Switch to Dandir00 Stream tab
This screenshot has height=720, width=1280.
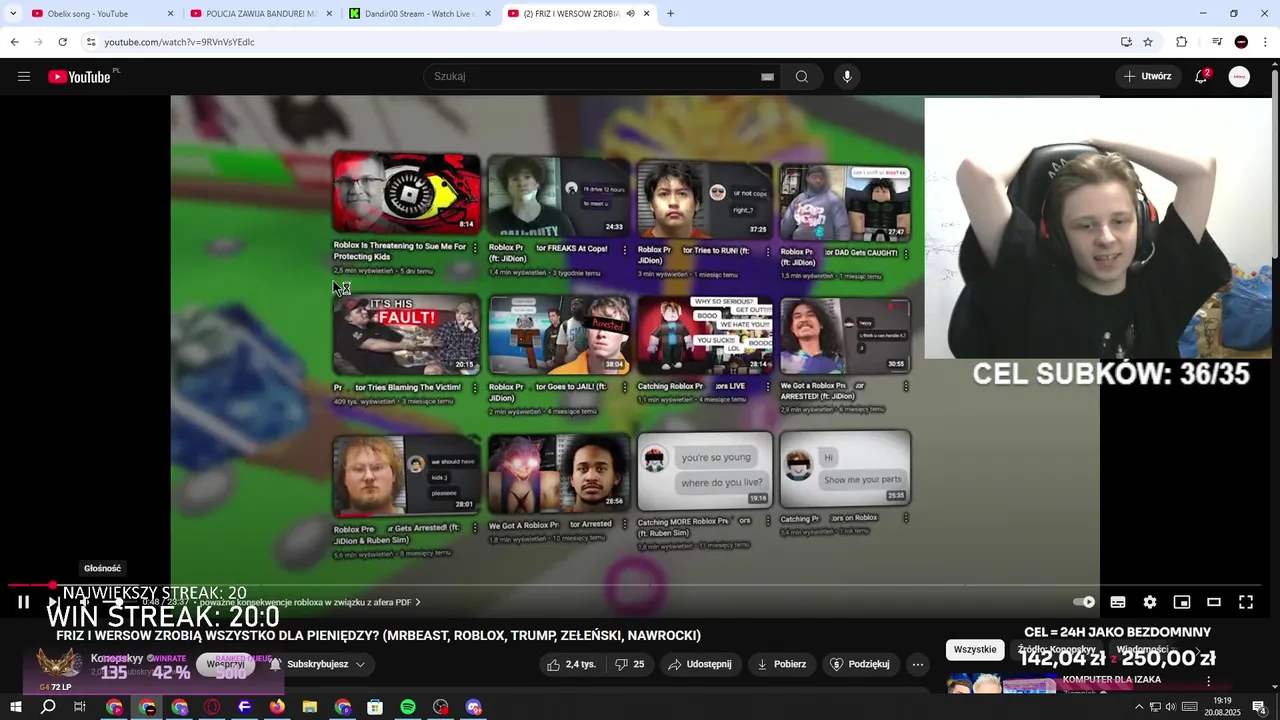(420, 14)
